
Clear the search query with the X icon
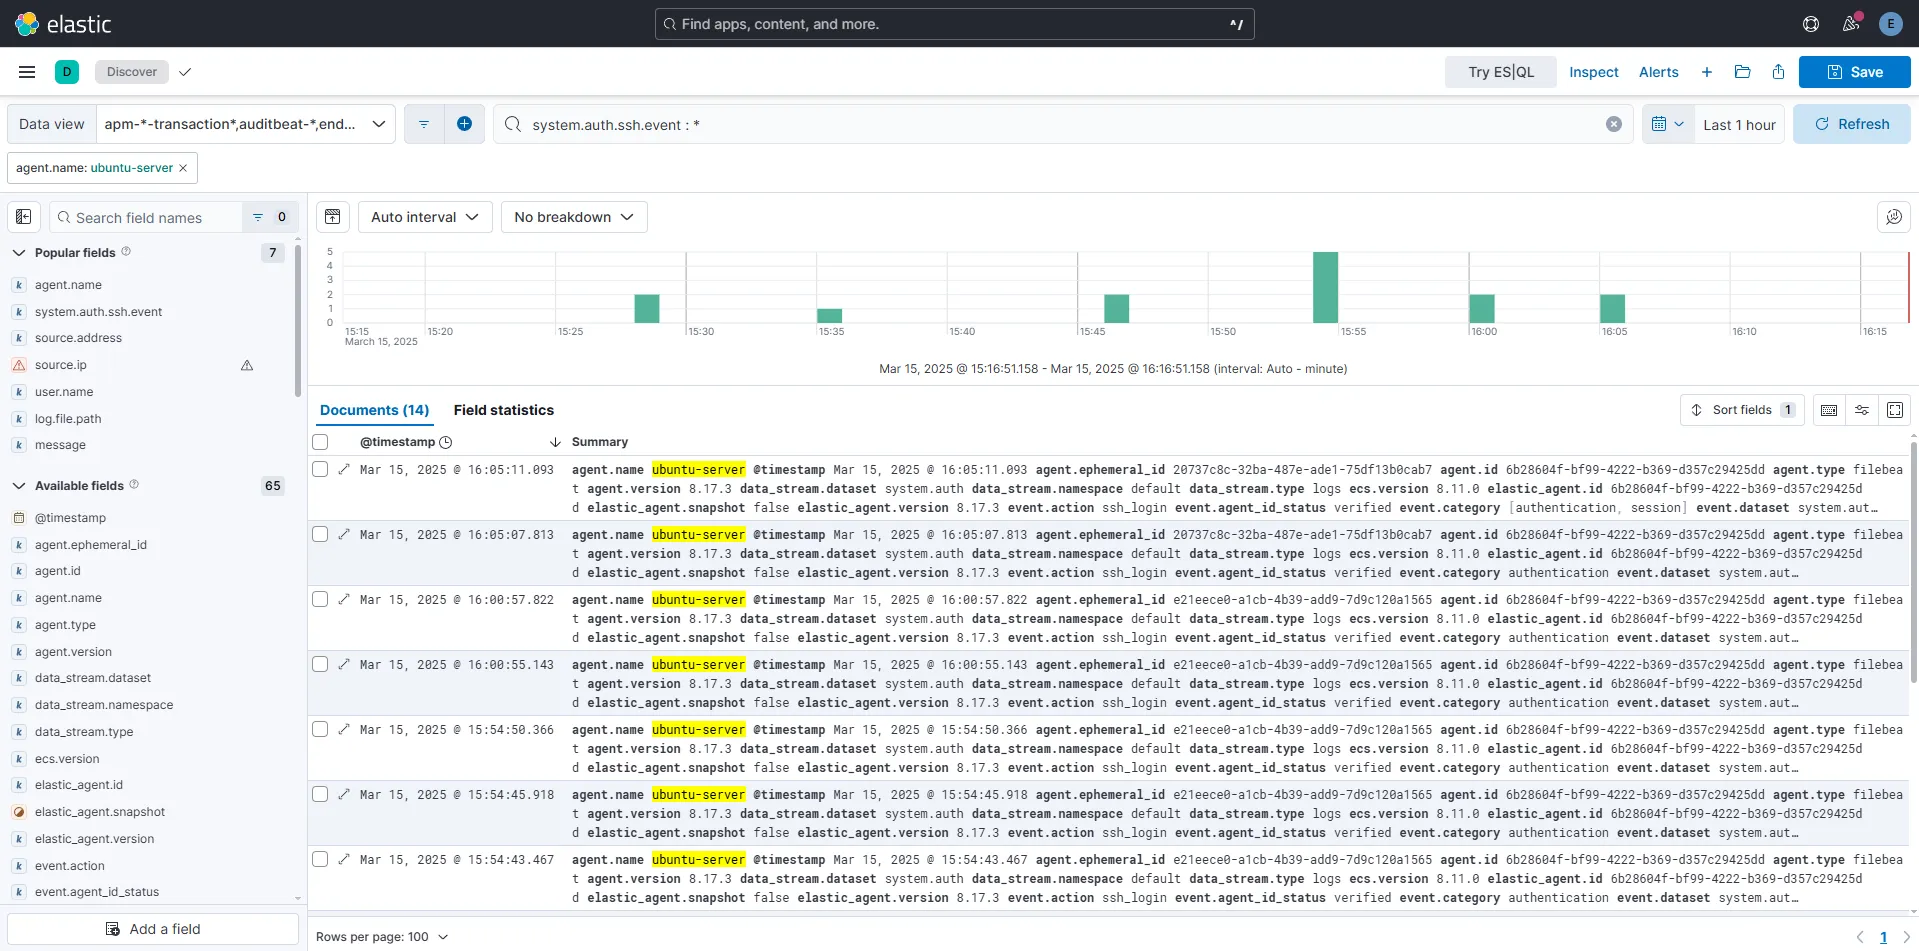coord(1613,124)
